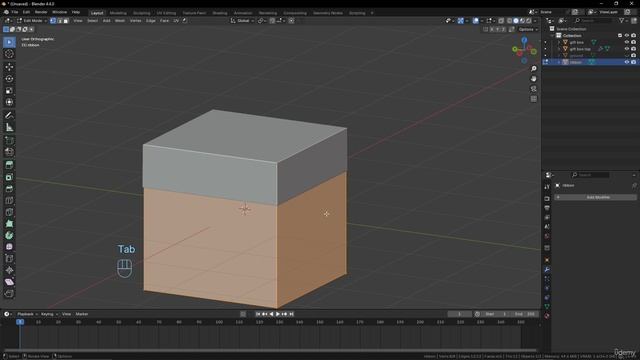Toggle X-ray display
The width and height of the screenshot is (640, 360).
501,20
